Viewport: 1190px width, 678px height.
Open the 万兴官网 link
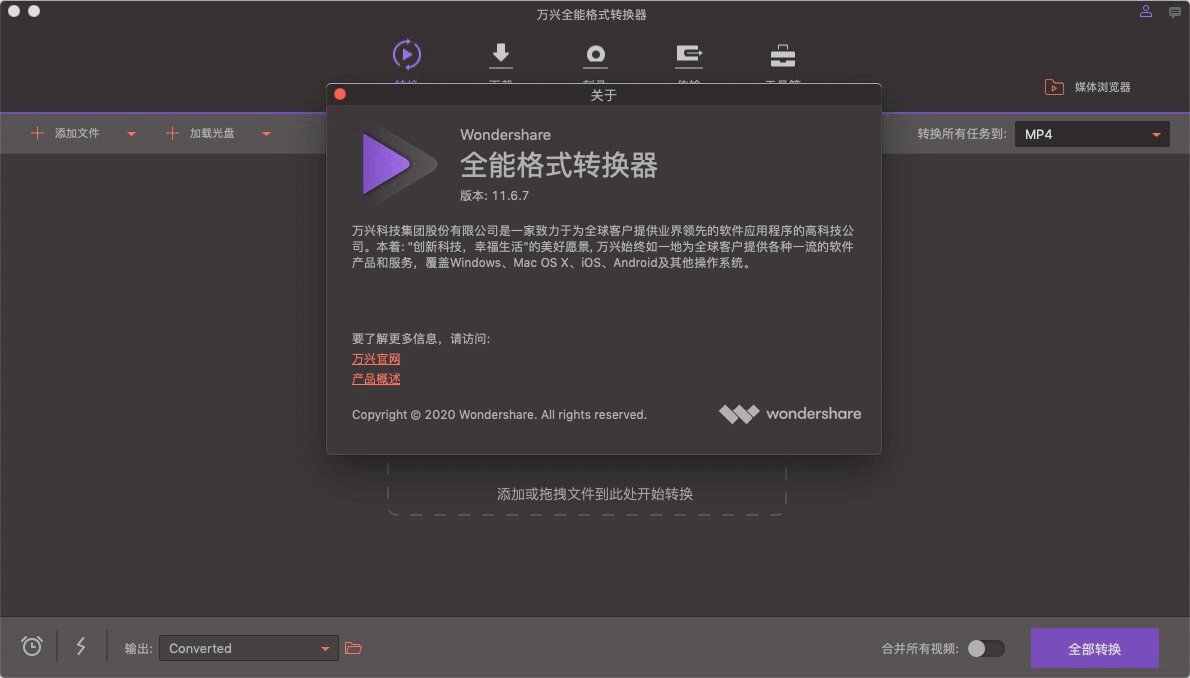point(376,358)
